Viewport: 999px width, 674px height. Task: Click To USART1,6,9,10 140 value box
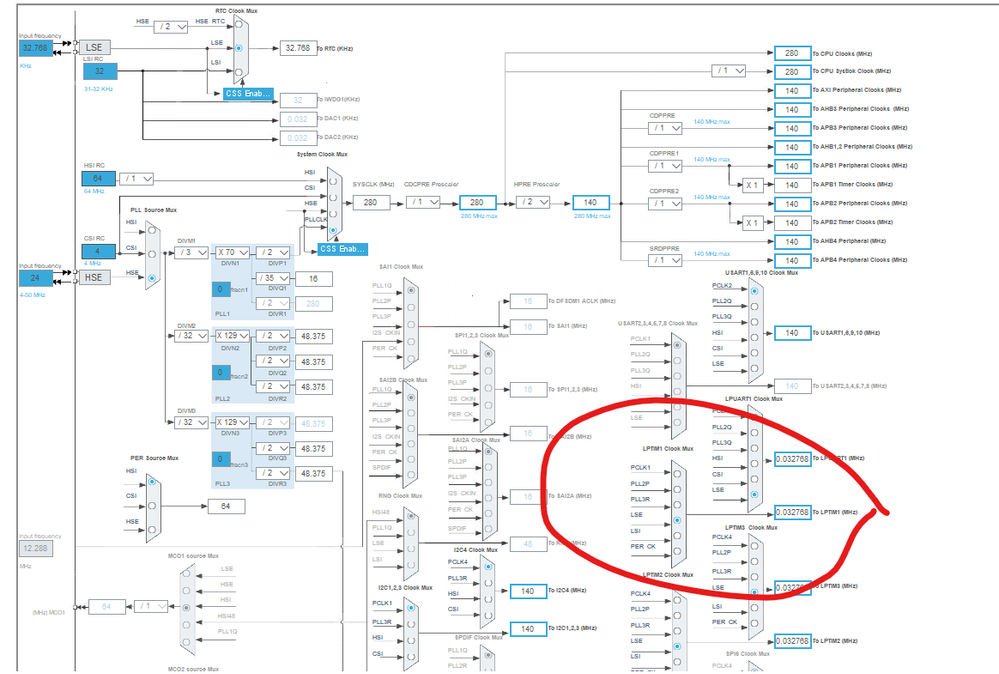tap(793, 333)
